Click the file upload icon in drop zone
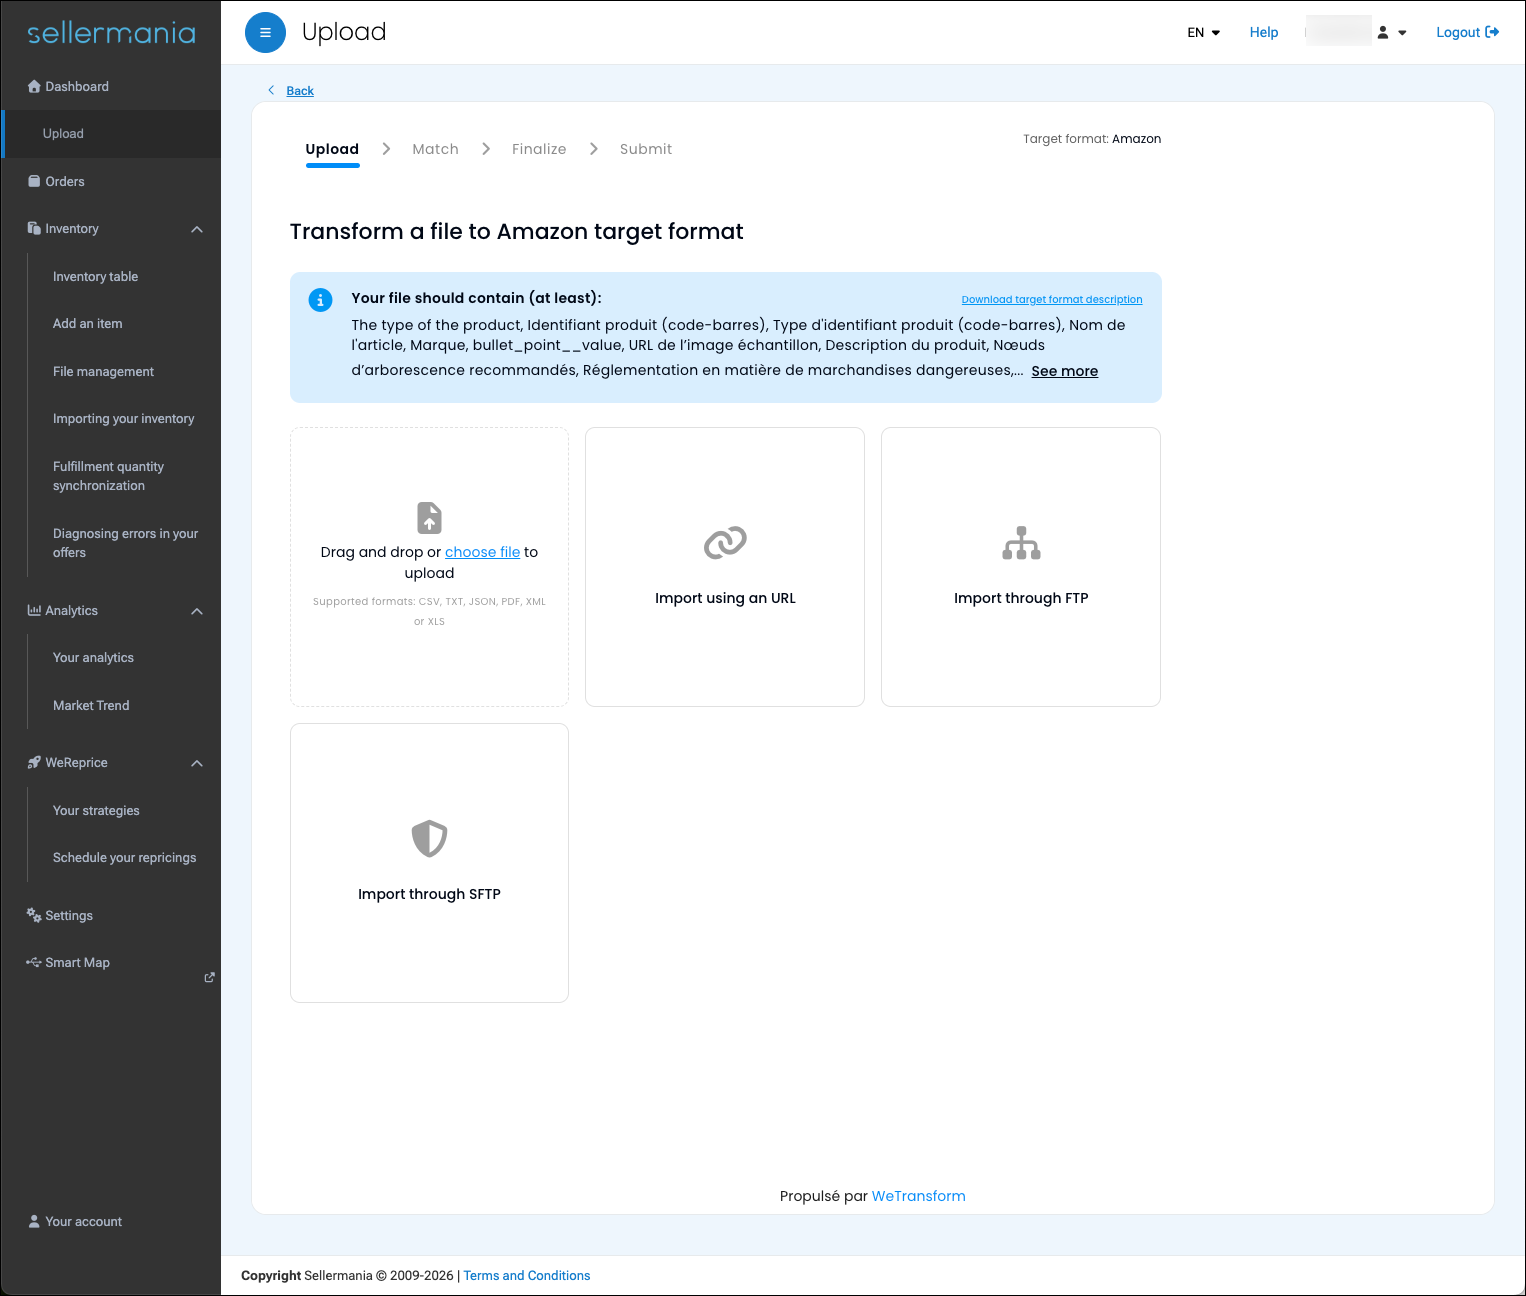1526x1296 pixels. click(429, 518)
